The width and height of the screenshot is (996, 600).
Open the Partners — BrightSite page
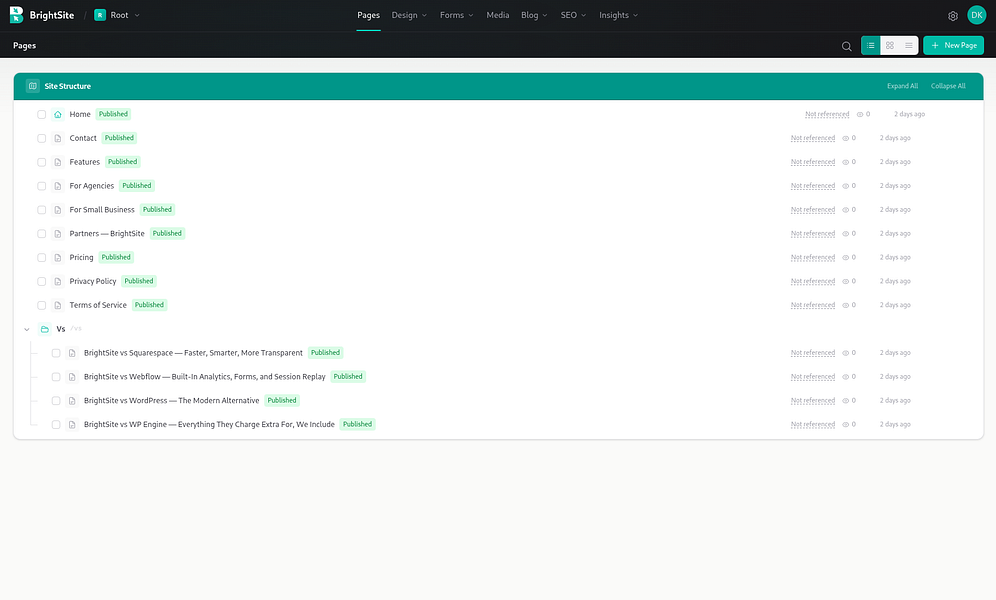107,234
